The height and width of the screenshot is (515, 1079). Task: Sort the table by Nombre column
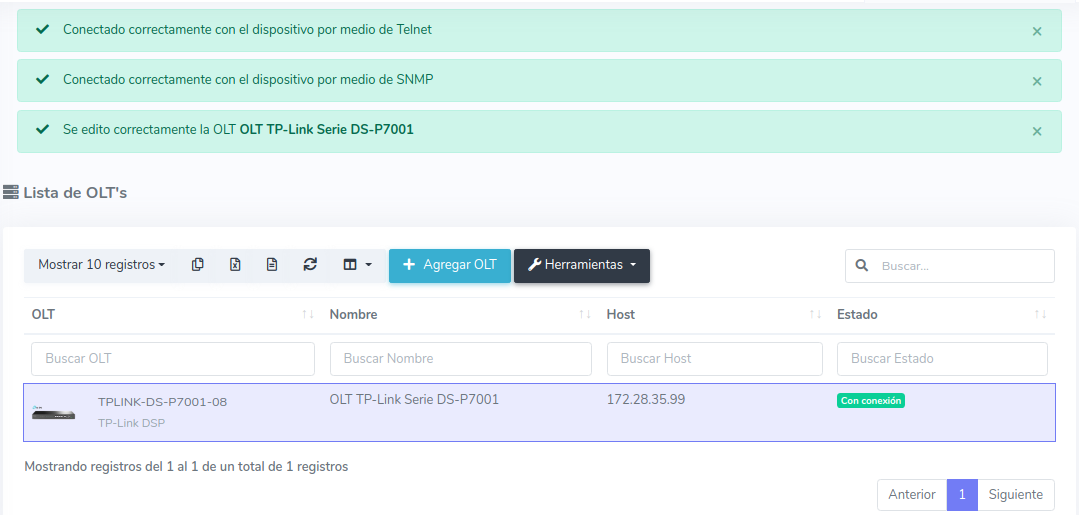pos(585,315)
